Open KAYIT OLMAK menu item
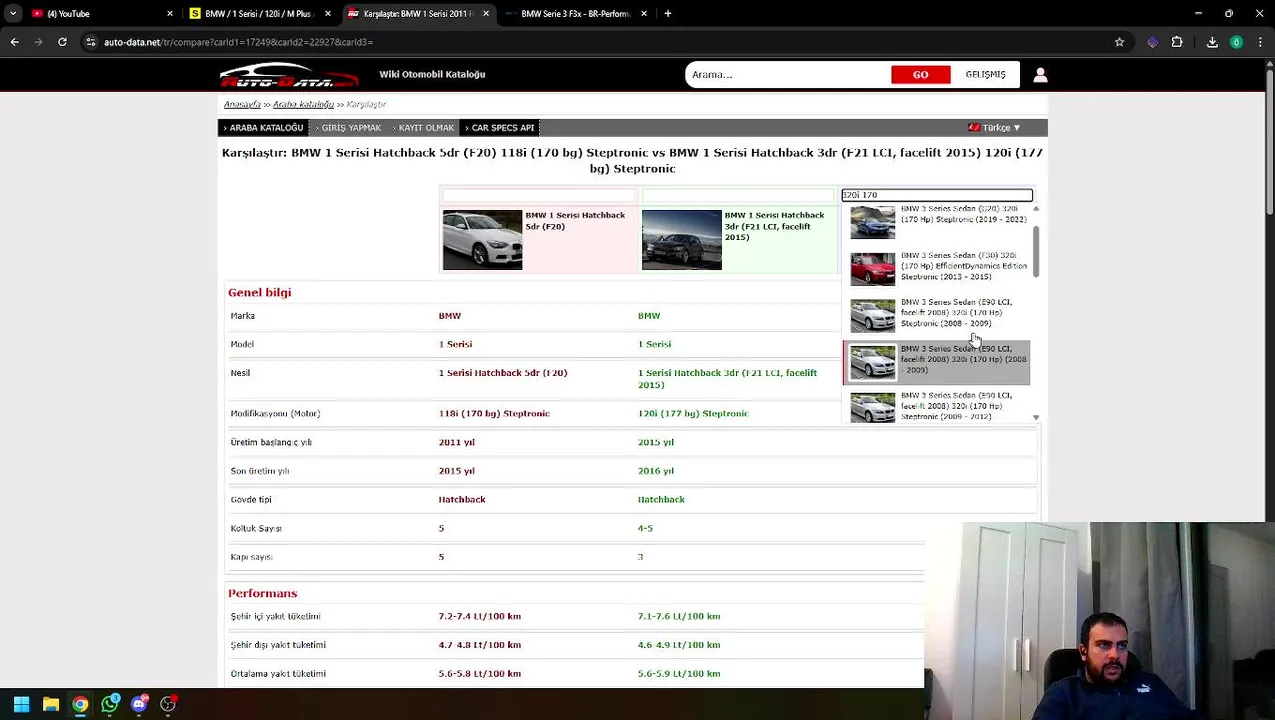1275x720 pixels. click(424, 128)
